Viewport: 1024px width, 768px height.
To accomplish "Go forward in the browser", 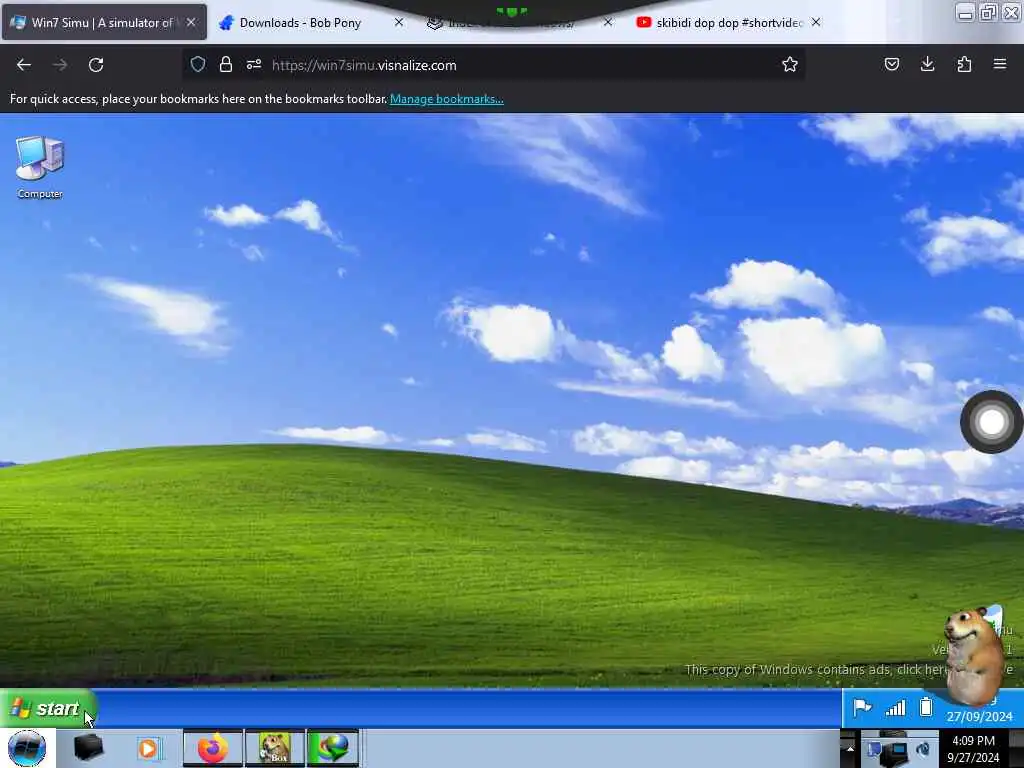I will pyautogui.click(x=60, y=65).
